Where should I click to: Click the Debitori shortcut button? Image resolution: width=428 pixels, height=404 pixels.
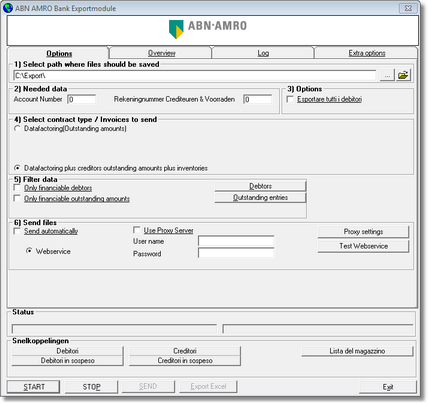click(x=67, y=351)
